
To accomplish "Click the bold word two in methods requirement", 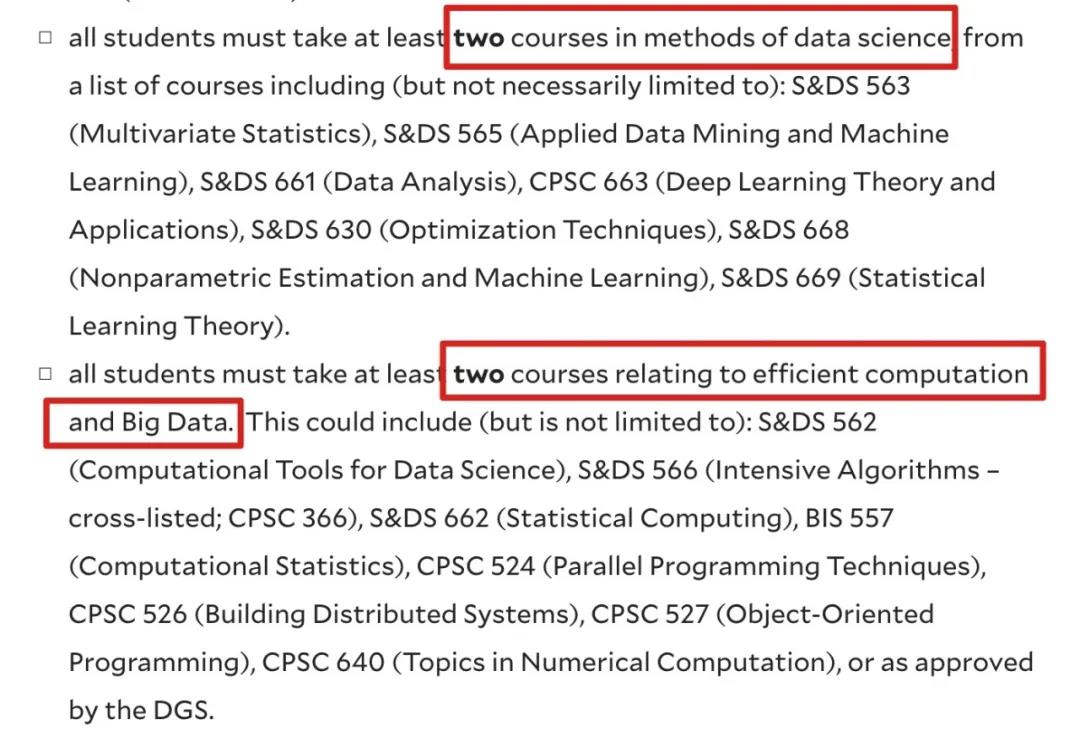I will pyautogui.click(x=478, y=37).
